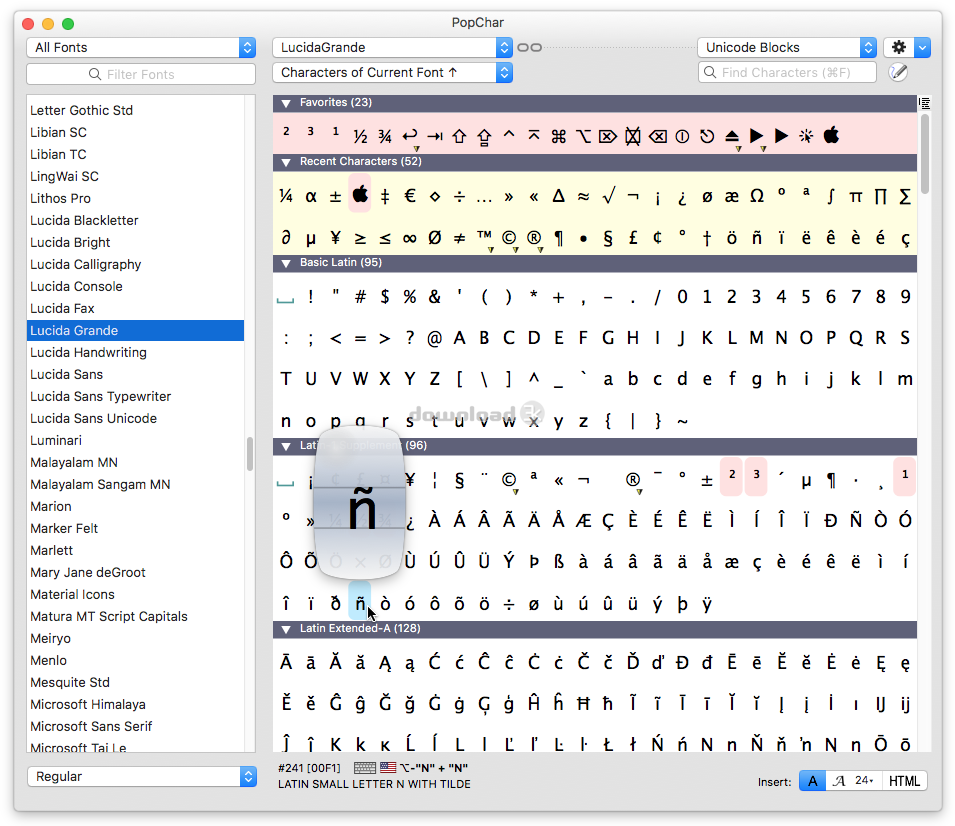Click the font link chain icon
Image resolution: width=955 pixels, height=826 pixels.
coord(530,48)
